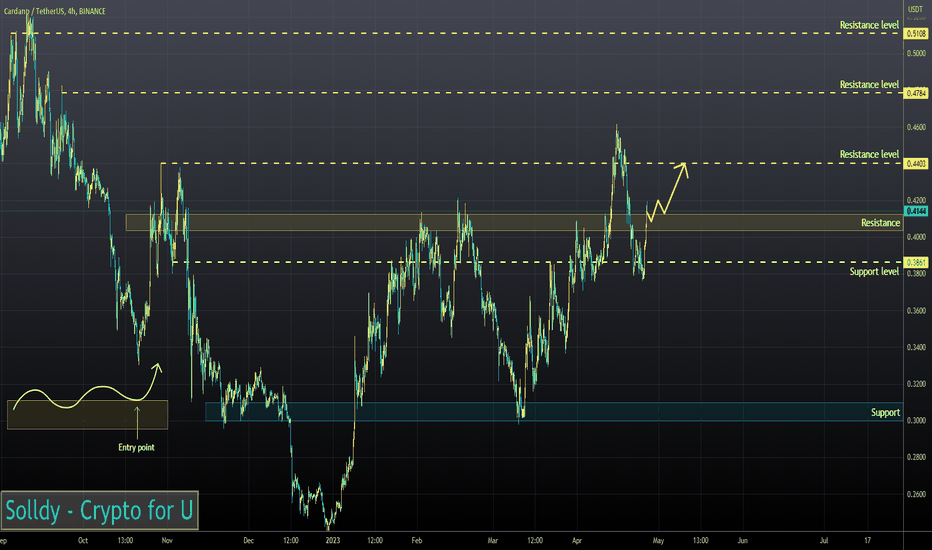Click the 0.3400 price scale value
The image size is (932, 550).
(916, 347)
